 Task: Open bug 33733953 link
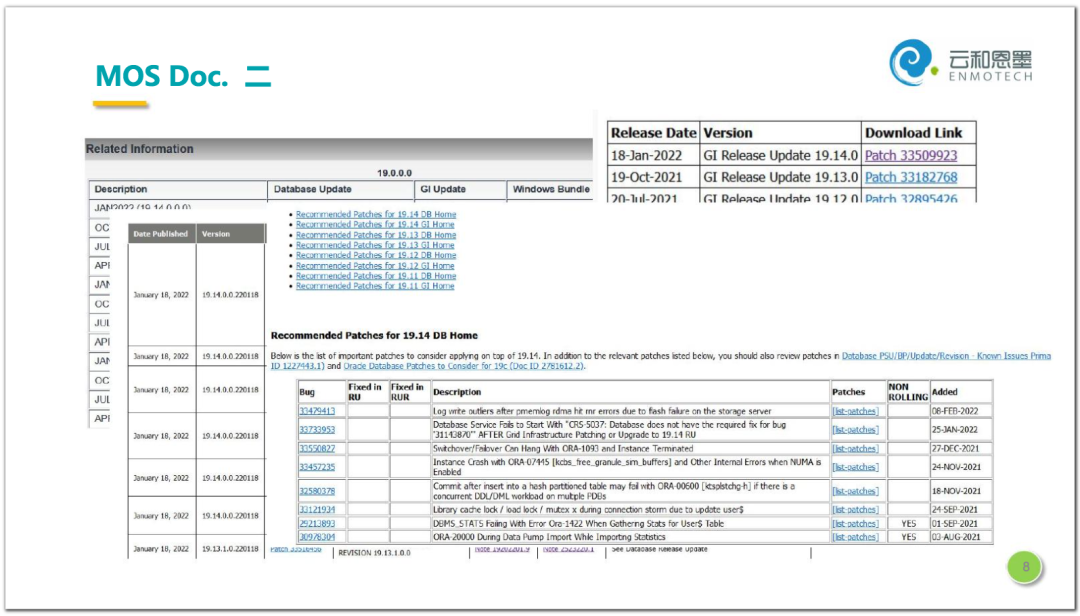(317, 430)
